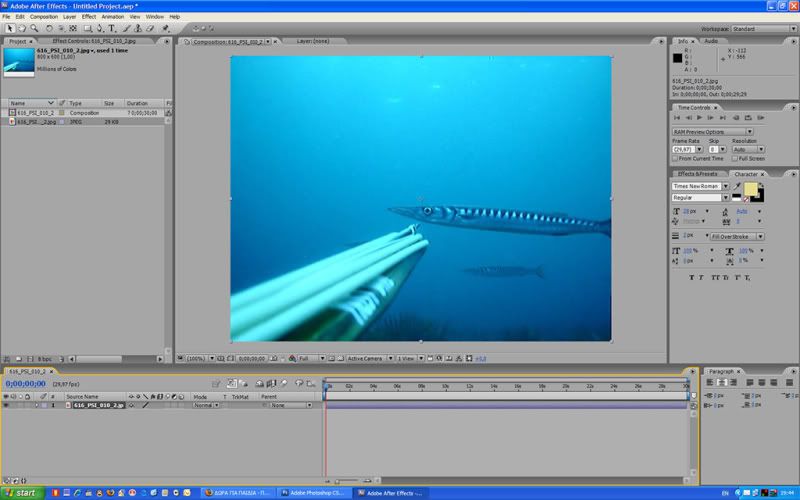Select the Brush tool

tap(127, 29)
